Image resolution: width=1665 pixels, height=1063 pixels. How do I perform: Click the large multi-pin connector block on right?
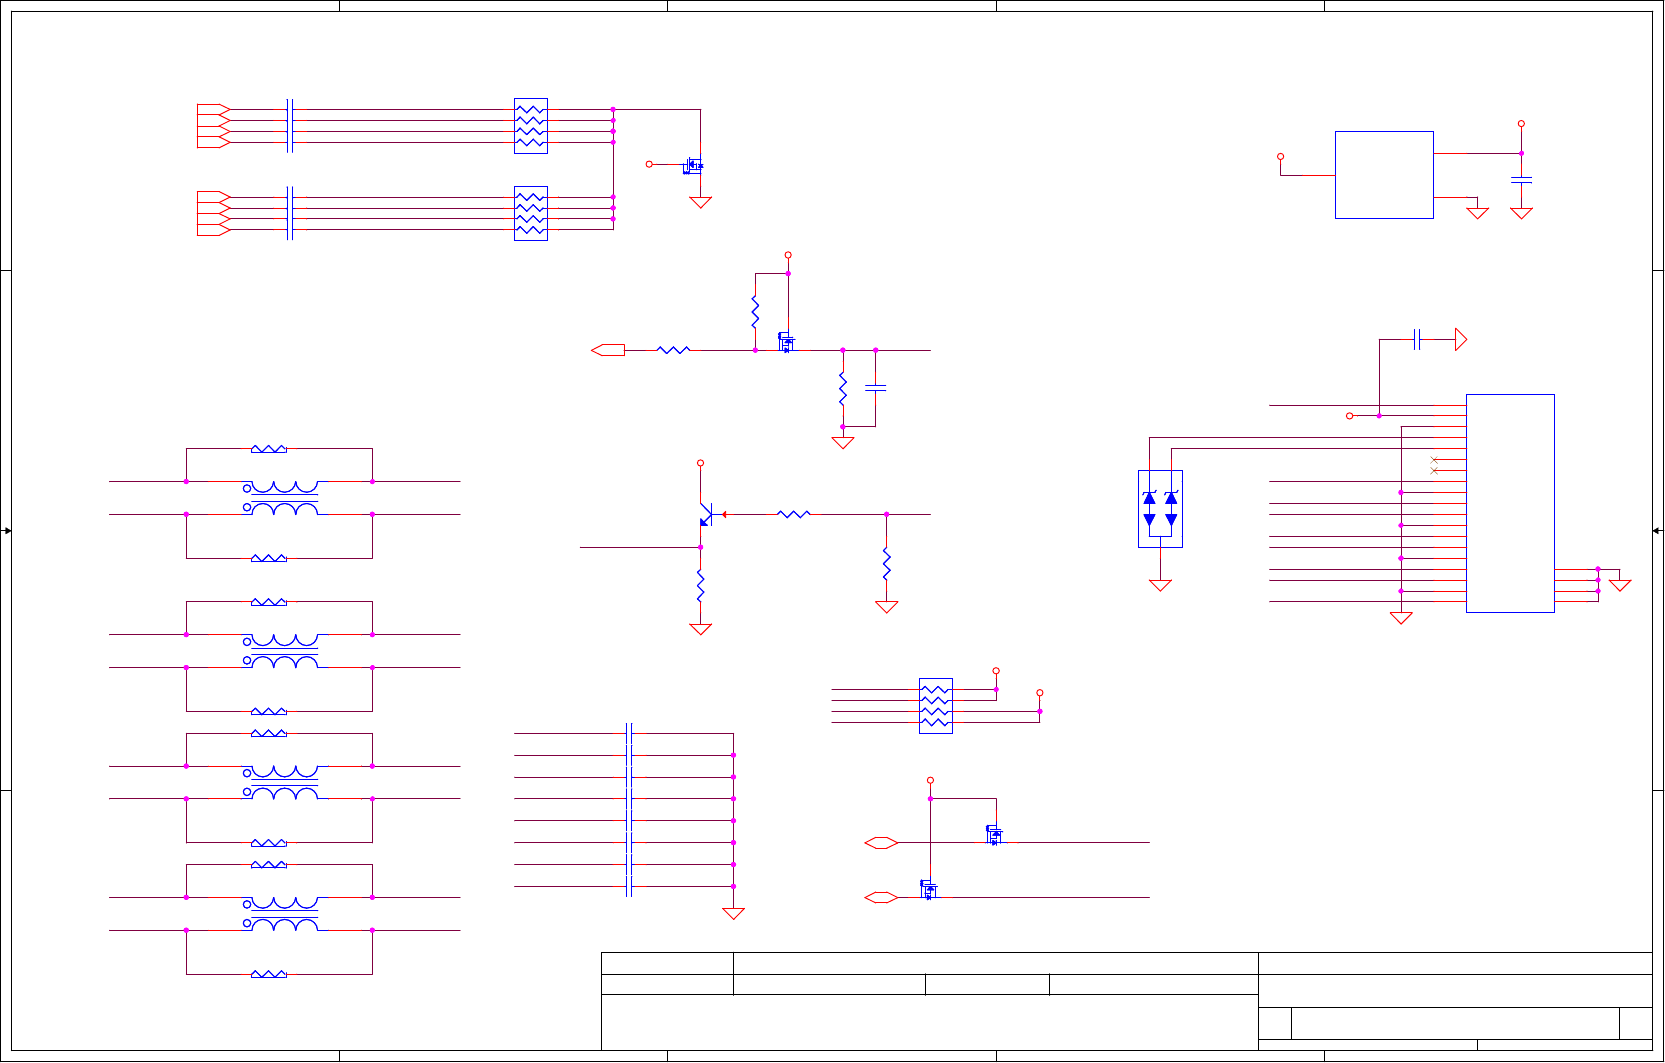click(x=1510, y=503)
